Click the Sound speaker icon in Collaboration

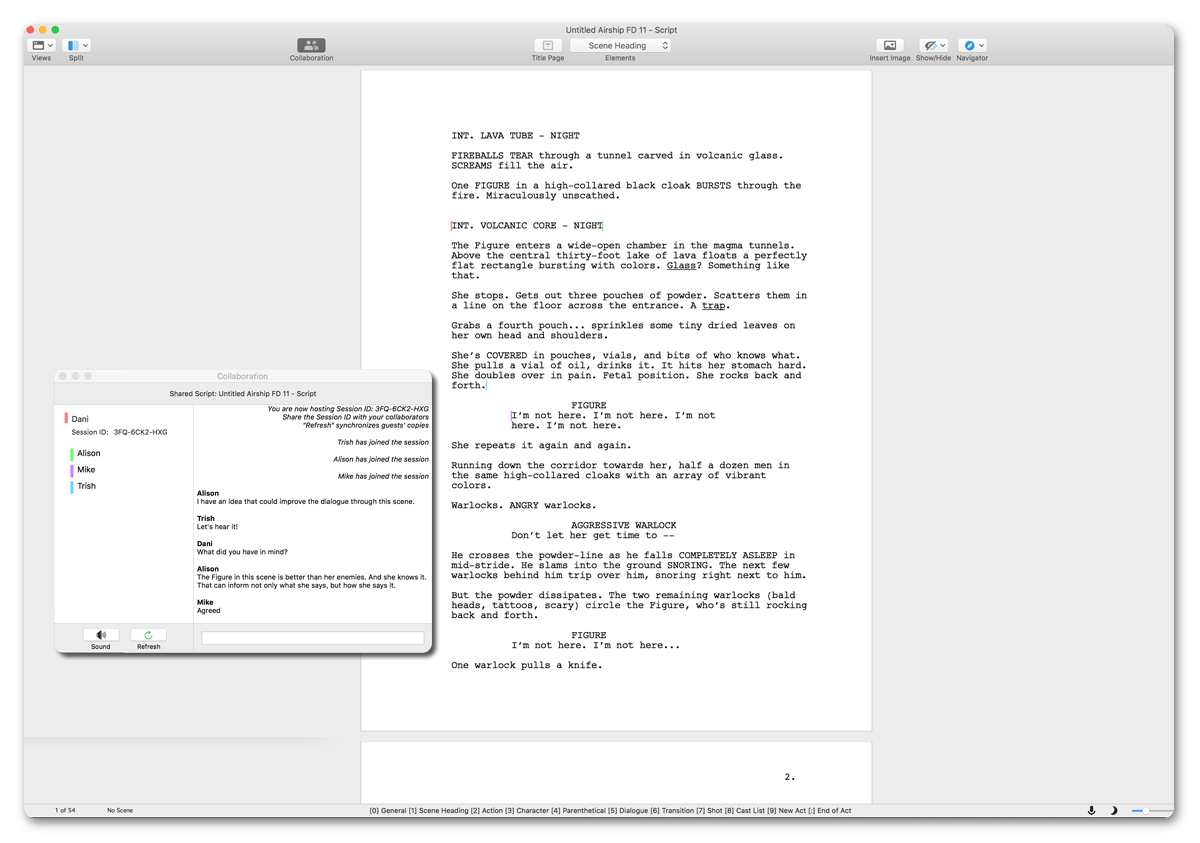[101, 635]
